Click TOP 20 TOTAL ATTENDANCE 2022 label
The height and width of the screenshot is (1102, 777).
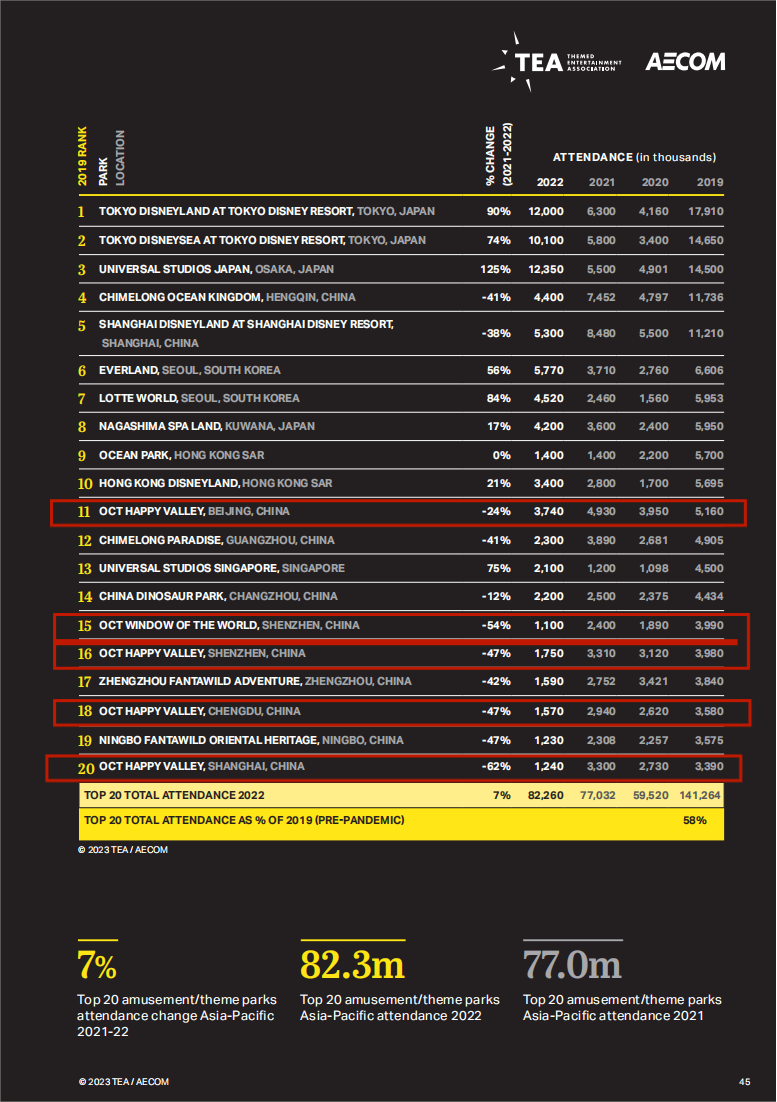174,795
